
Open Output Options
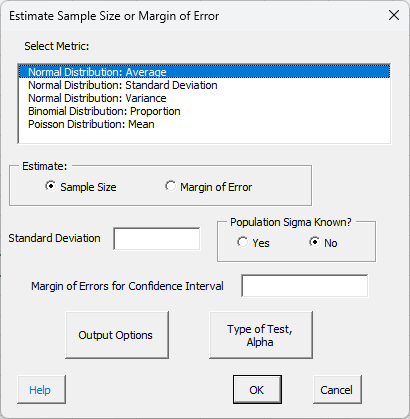click(117, 335)
